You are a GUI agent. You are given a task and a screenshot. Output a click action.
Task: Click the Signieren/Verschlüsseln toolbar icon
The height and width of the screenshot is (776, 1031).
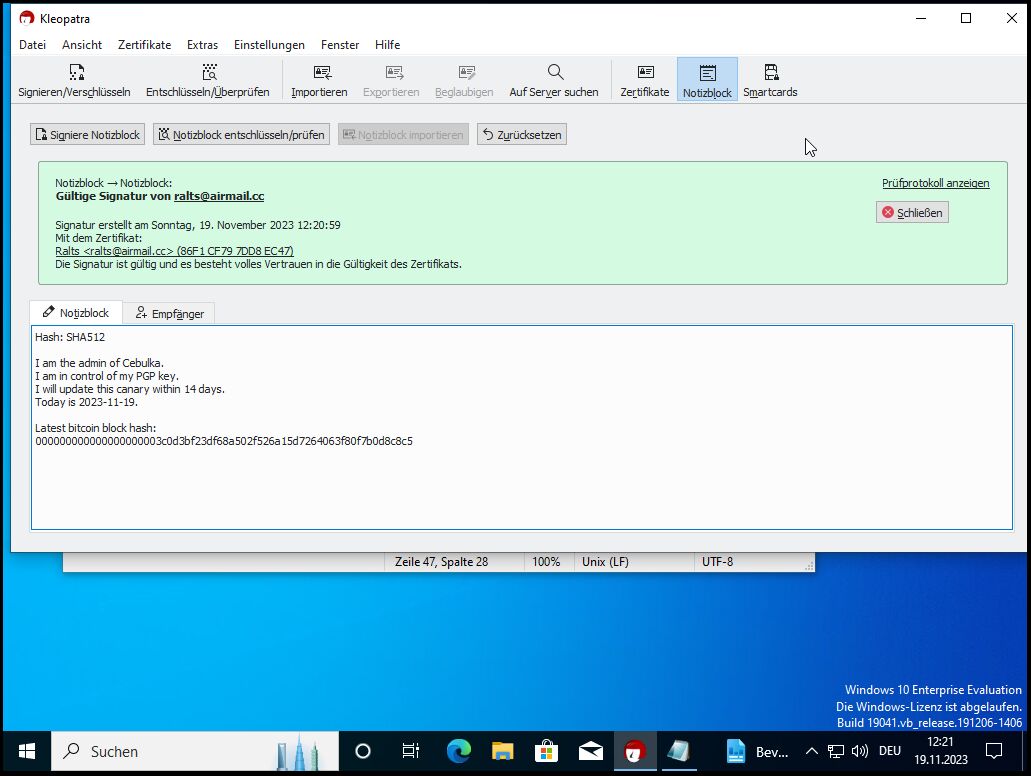pyautogui.click(x=74, y=80)
